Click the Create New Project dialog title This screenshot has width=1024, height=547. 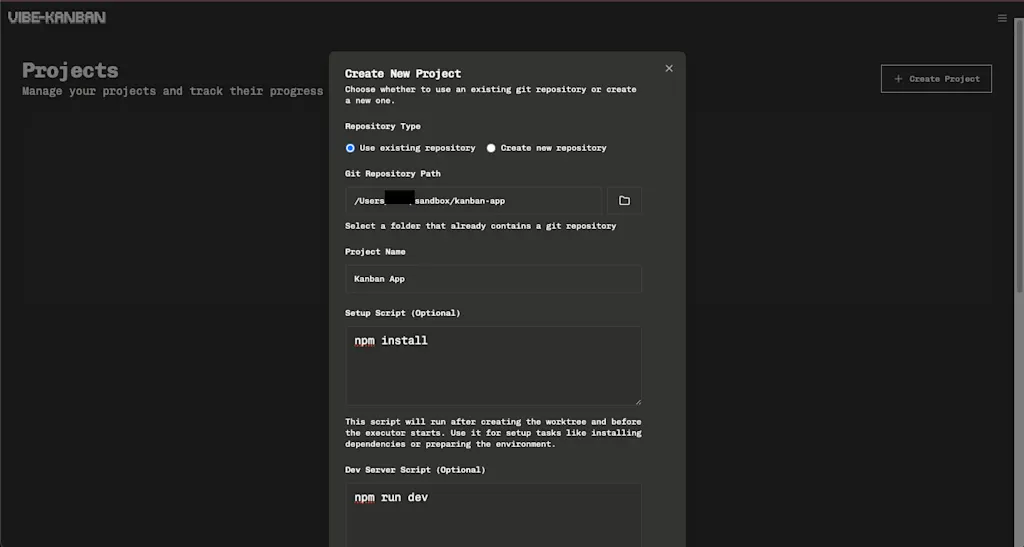click(403, 74)
